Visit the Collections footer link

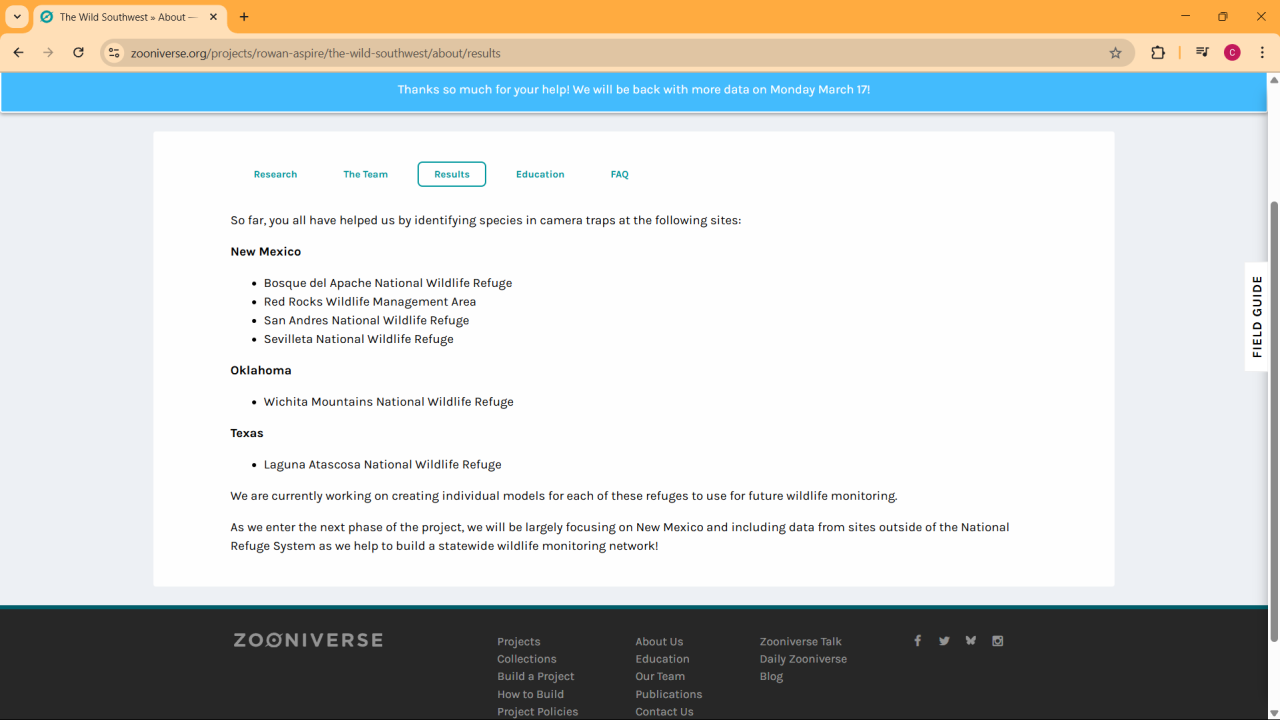click(527, 659)
